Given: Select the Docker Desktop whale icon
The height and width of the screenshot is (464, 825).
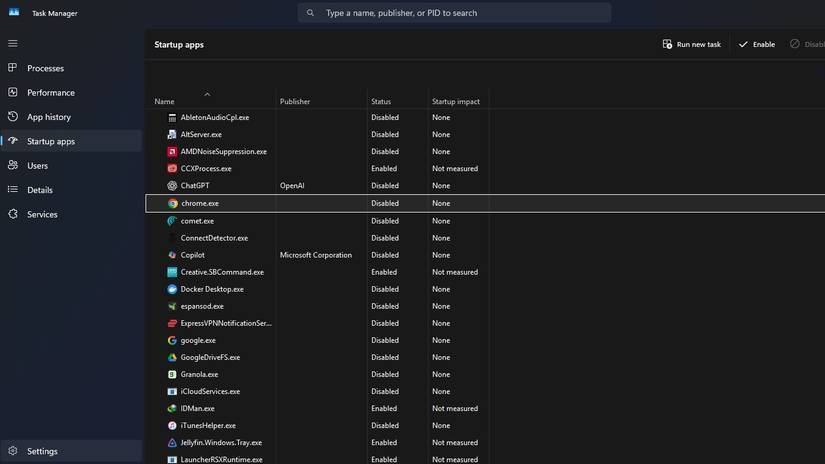Looking at the screenshot, I should [x=172, y=289].
